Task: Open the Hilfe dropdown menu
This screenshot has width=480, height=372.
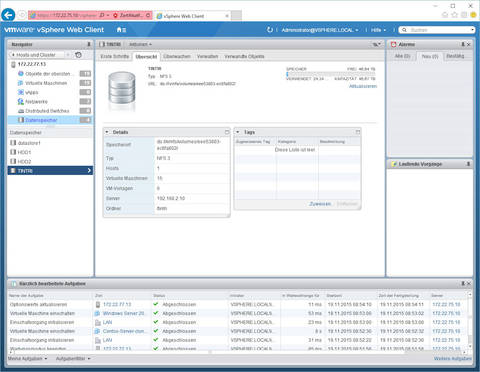Action: [x=378, y=30]
